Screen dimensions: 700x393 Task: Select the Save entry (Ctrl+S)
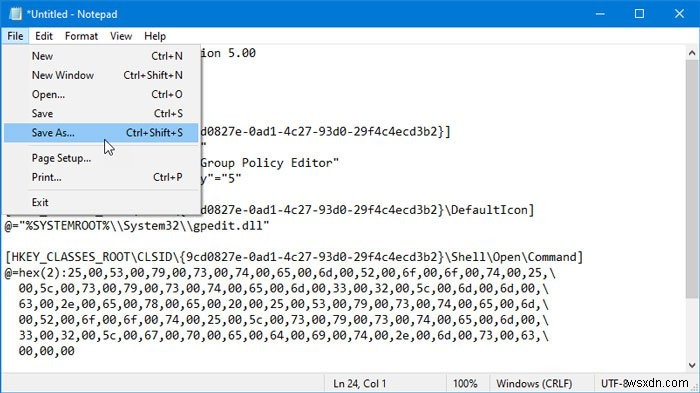[x=101, y=113]
